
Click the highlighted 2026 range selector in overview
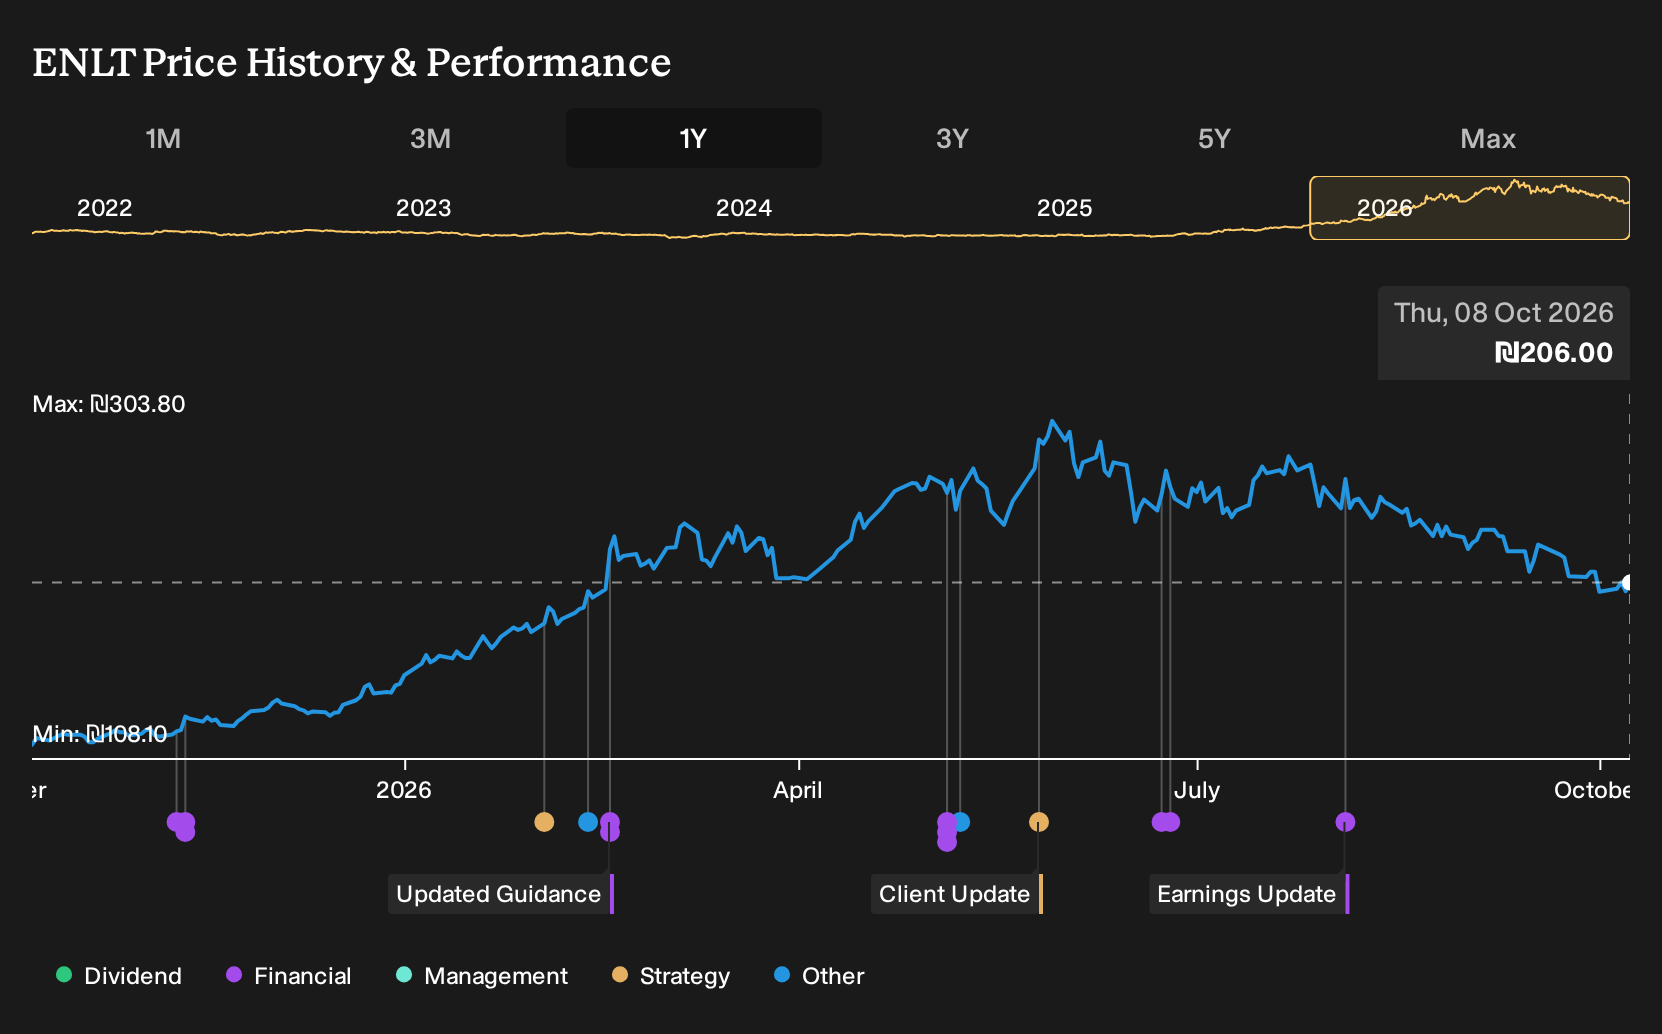pos(1469,208)
